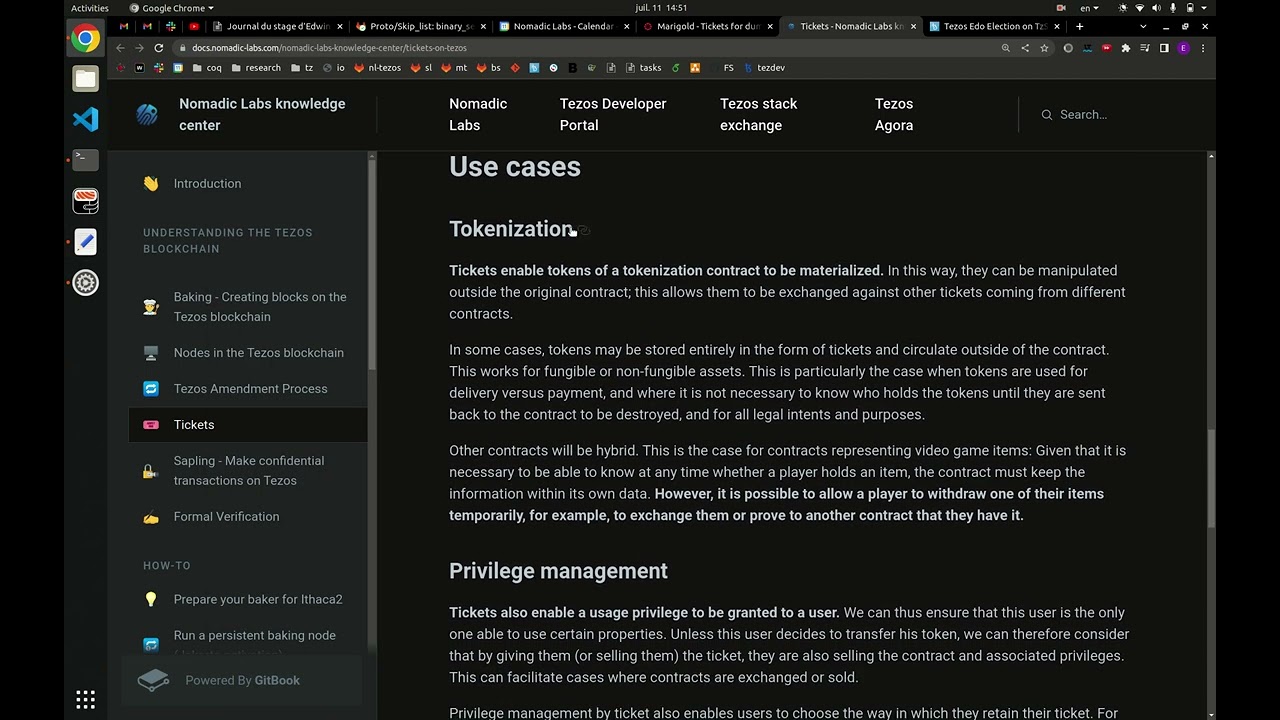Open Prepare your baker for Ithaca2
Image resolution: width=1280 pixels, height=720 pixels.
pos(258,600)
